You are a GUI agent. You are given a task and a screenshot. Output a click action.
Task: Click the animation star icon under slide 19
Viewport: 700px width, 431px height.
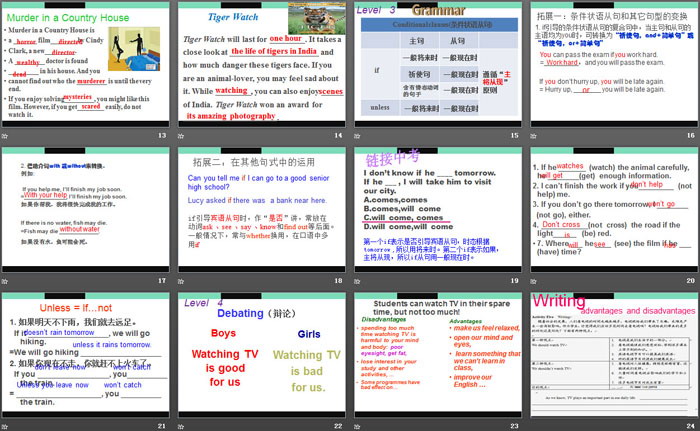point(357,281)
